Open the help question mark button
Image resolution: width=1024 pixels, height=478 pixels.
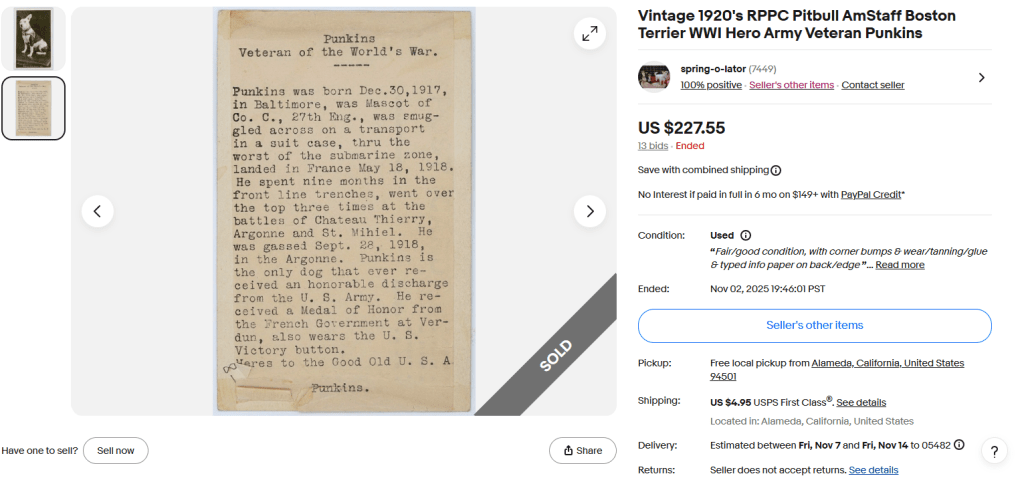(x=994, y=451)
